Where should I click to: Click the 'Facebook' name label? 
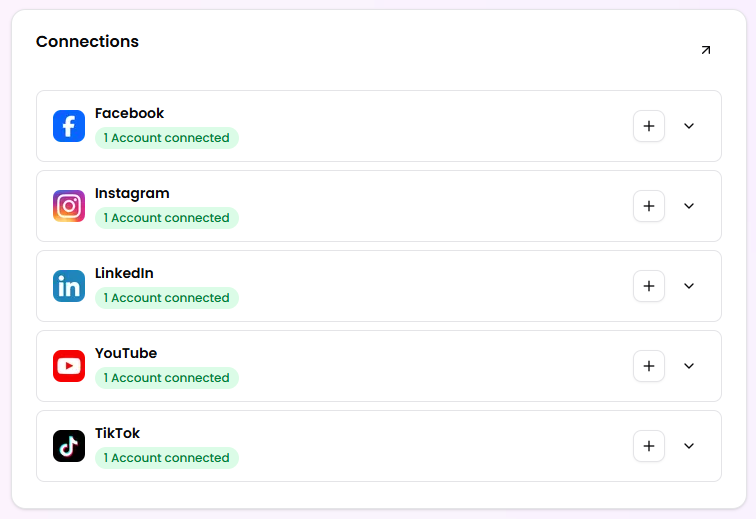129,113
